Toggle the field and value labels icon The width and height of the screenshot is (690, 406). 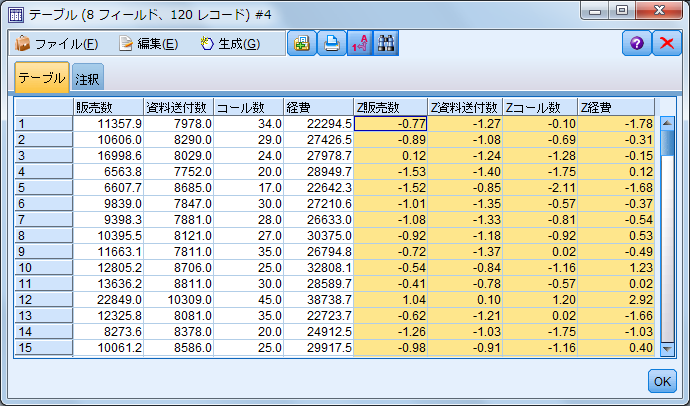click(x=360, y=43)
